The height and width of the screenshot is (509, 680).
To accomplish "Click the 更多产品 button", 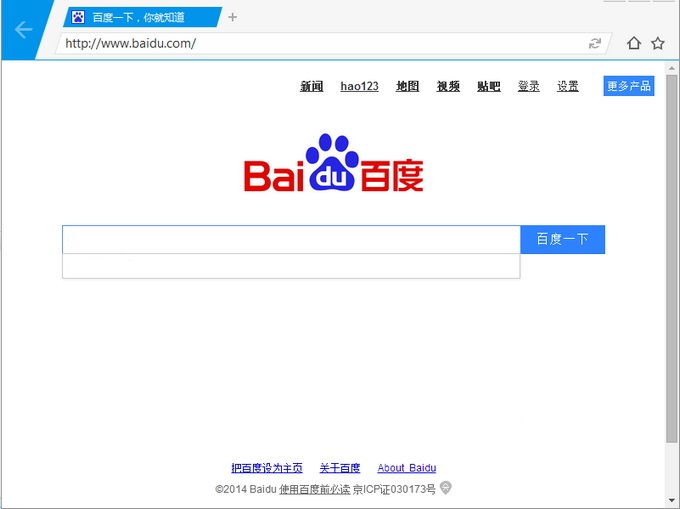I will (629, 86).
